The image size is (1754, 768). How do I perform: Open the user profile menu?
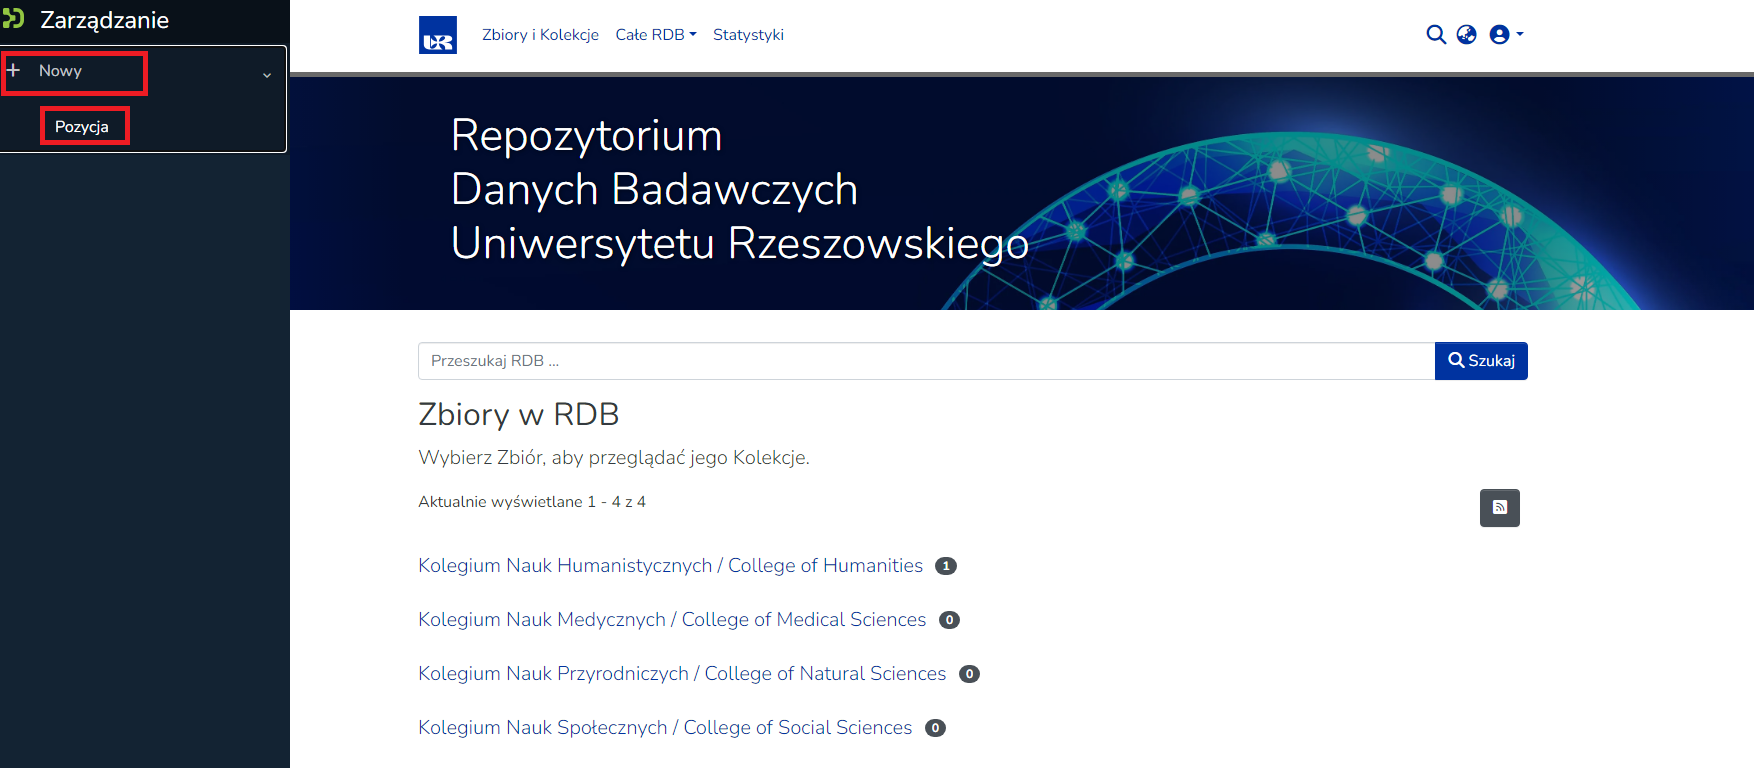1506,34
